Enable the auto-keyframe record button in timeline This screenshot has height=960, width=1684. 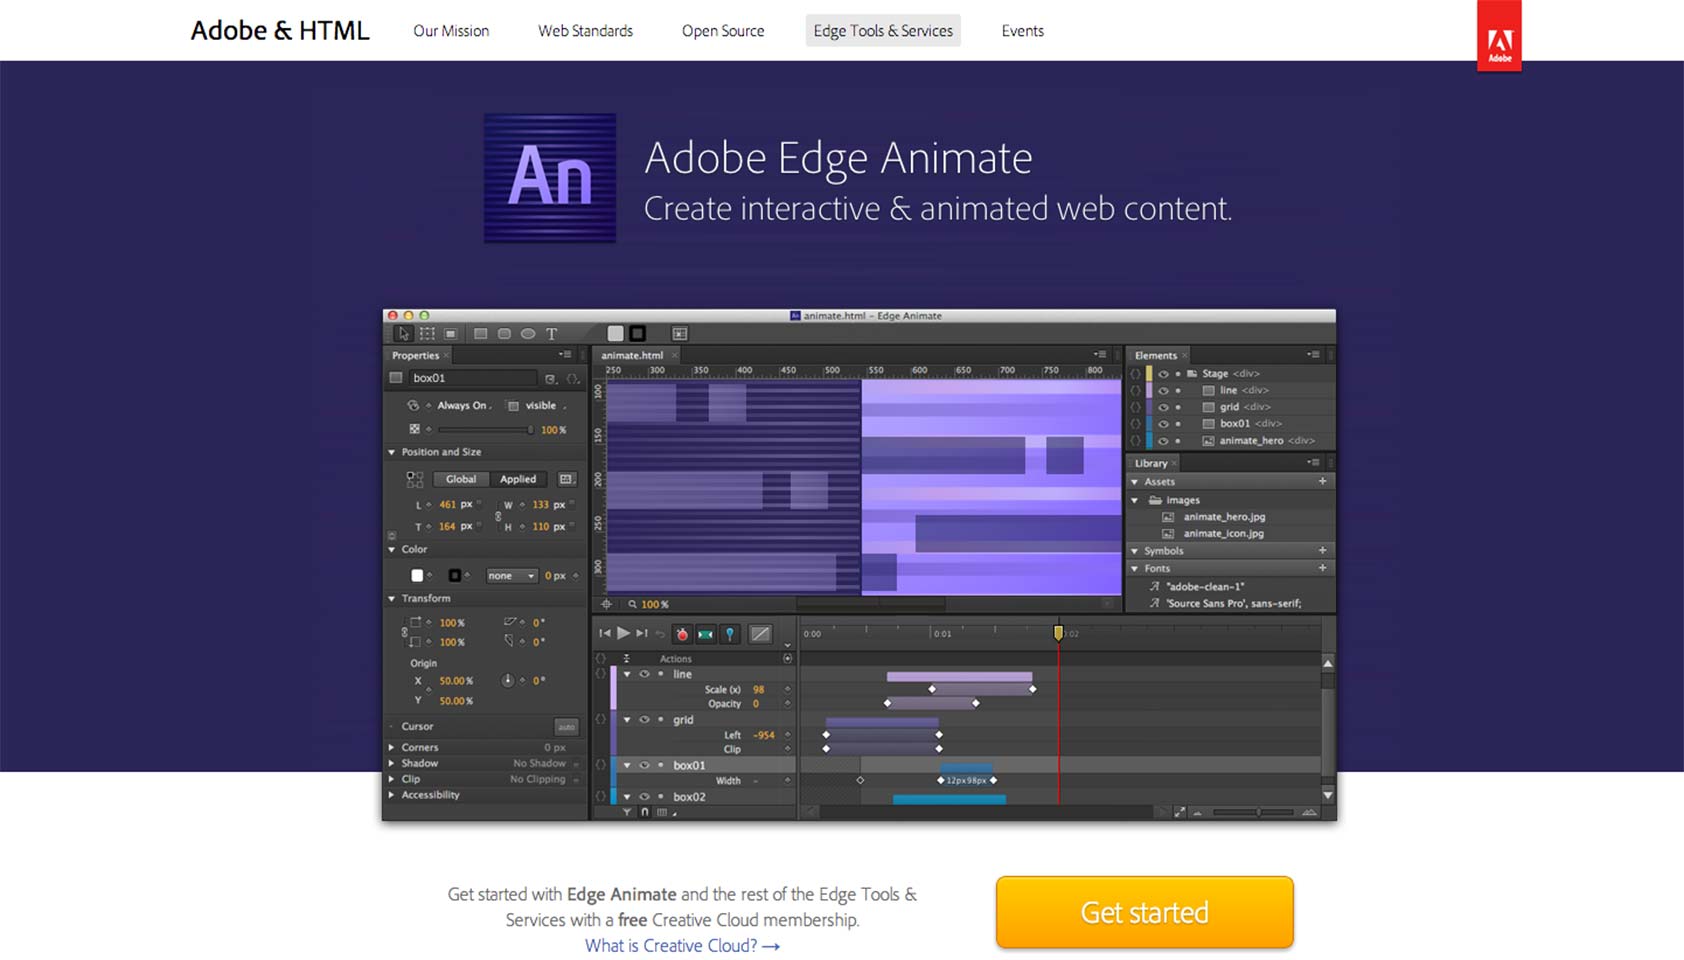point(681,633)
